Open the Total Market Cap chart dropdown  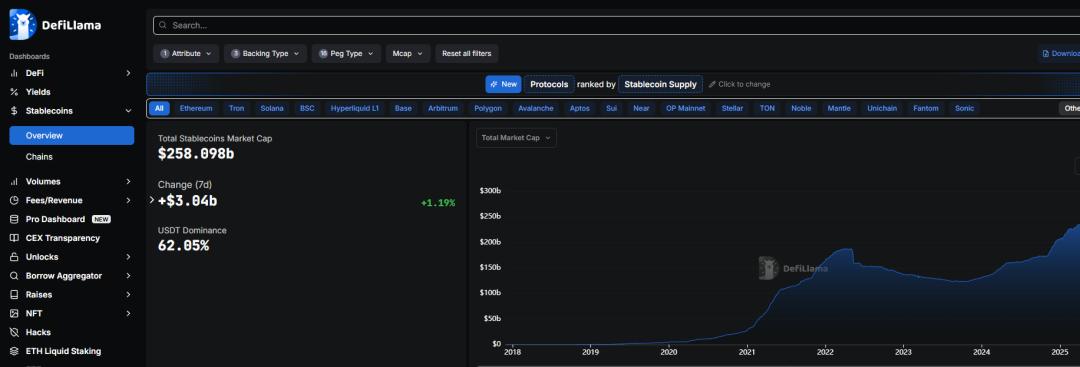pos(516,138)
